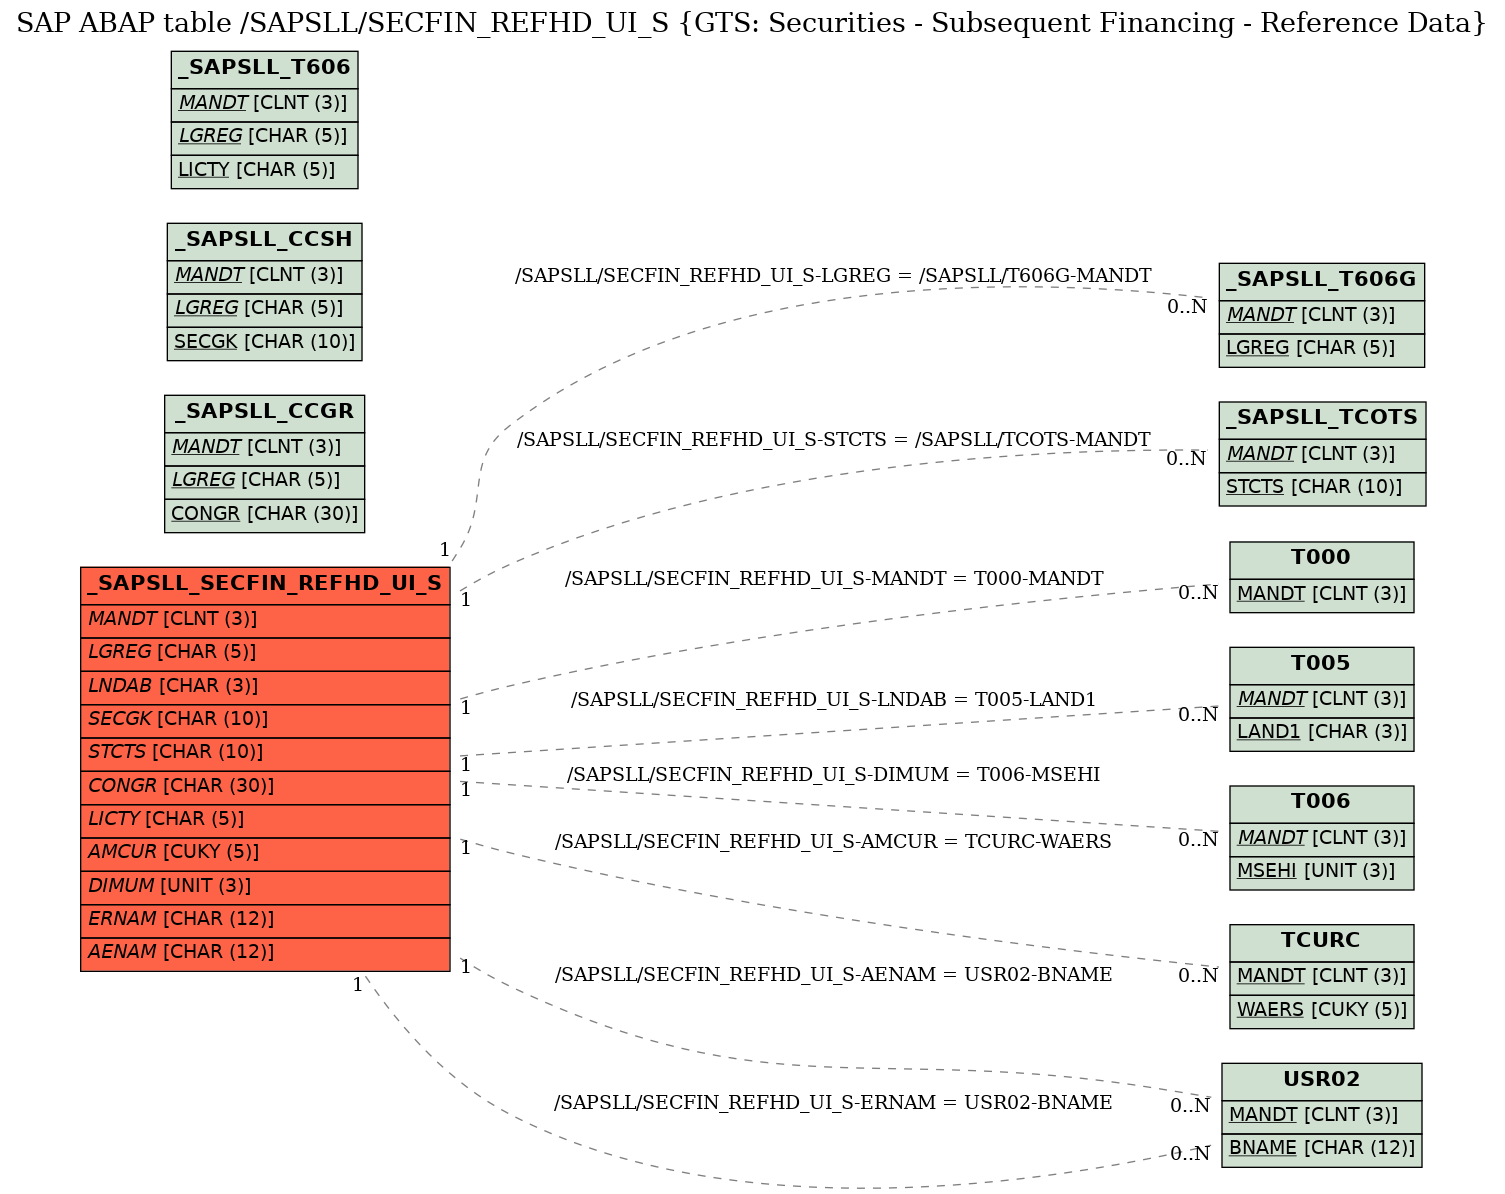Select BNAME [CHAR (12)] in USR02
Image resolution: width=1505 pixels, height=1194 pixels.
tap(1321, 1149)
